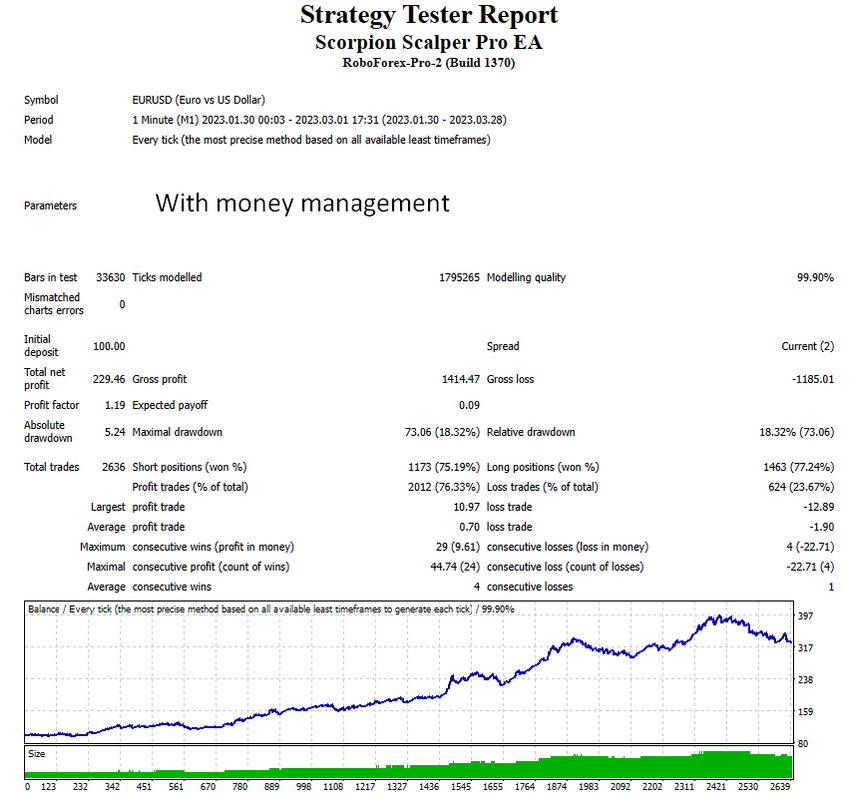This screenshot has height=800, width=859.
Task: Click the Gross profit value 1414.47
Action: [x=461, y=379]
